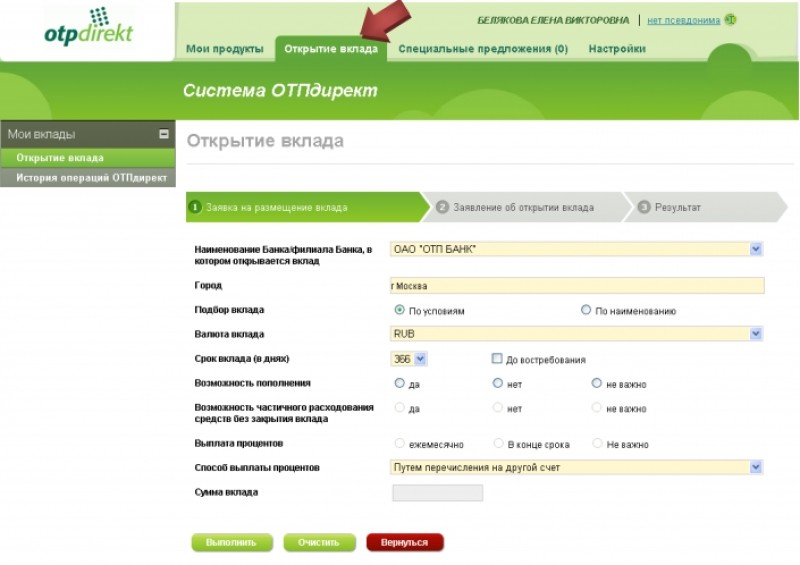Image resolution: width=800 pixels, height=565 pixels.
Task: Open the Срок вклада 366 days dropdown
Action: coord(420,359)
